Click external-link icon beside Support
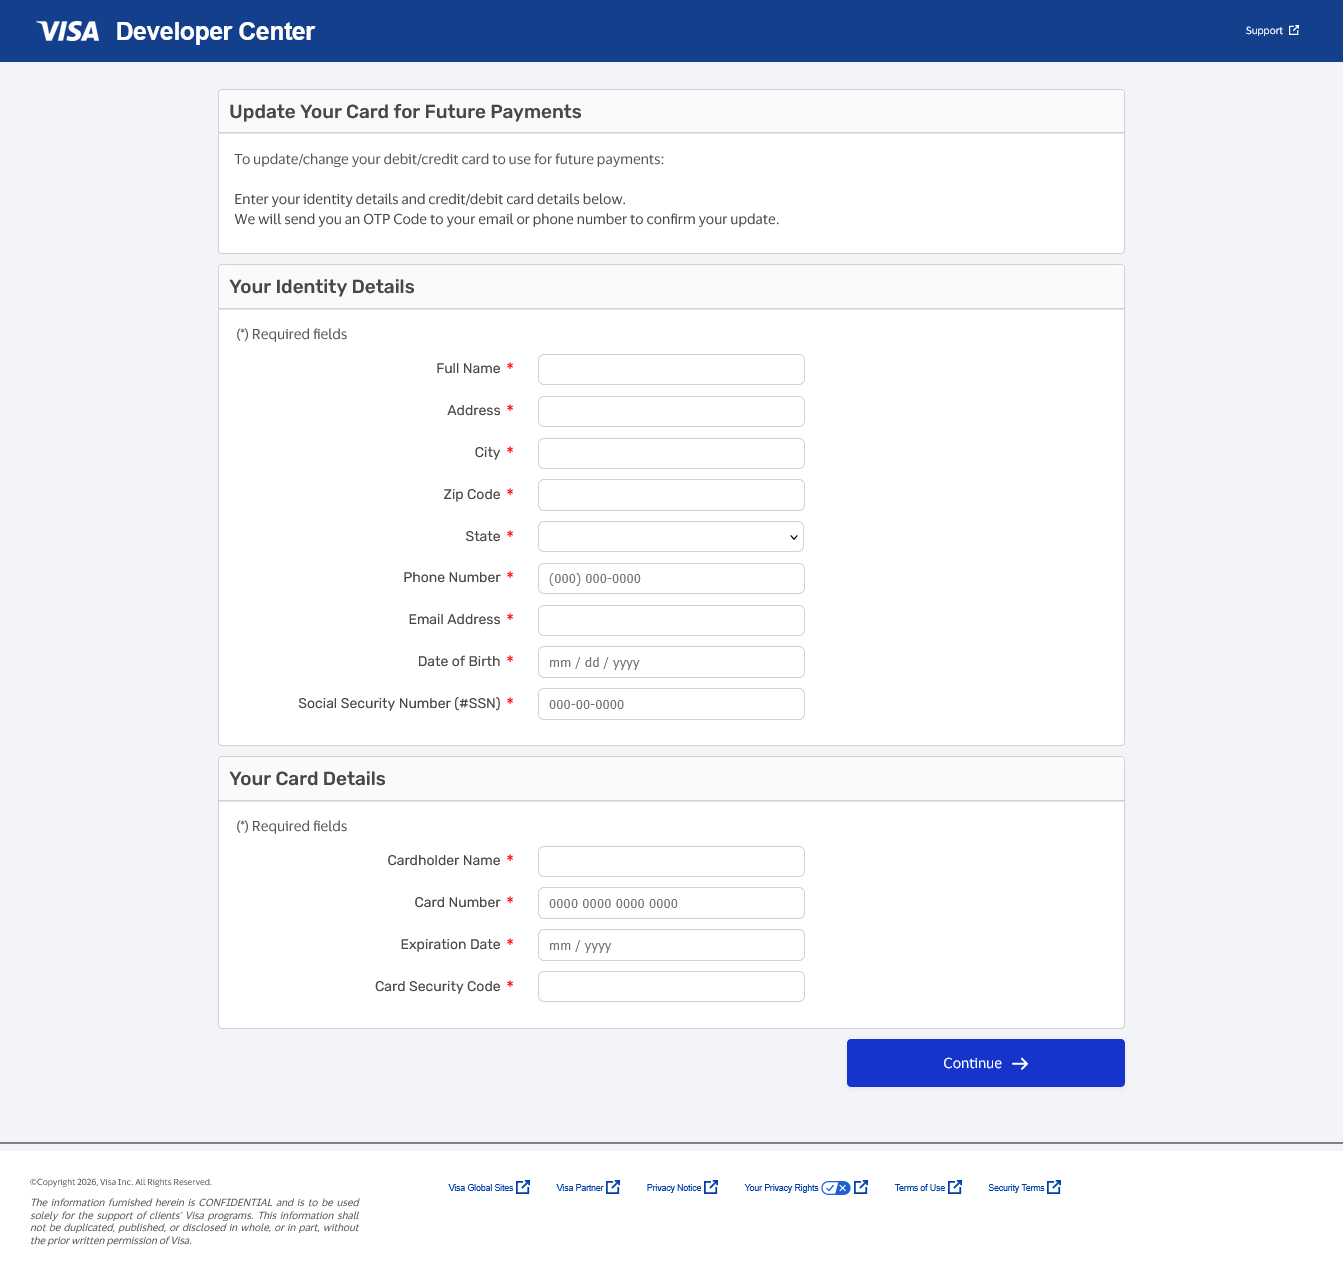 (x=1294, y=31)
